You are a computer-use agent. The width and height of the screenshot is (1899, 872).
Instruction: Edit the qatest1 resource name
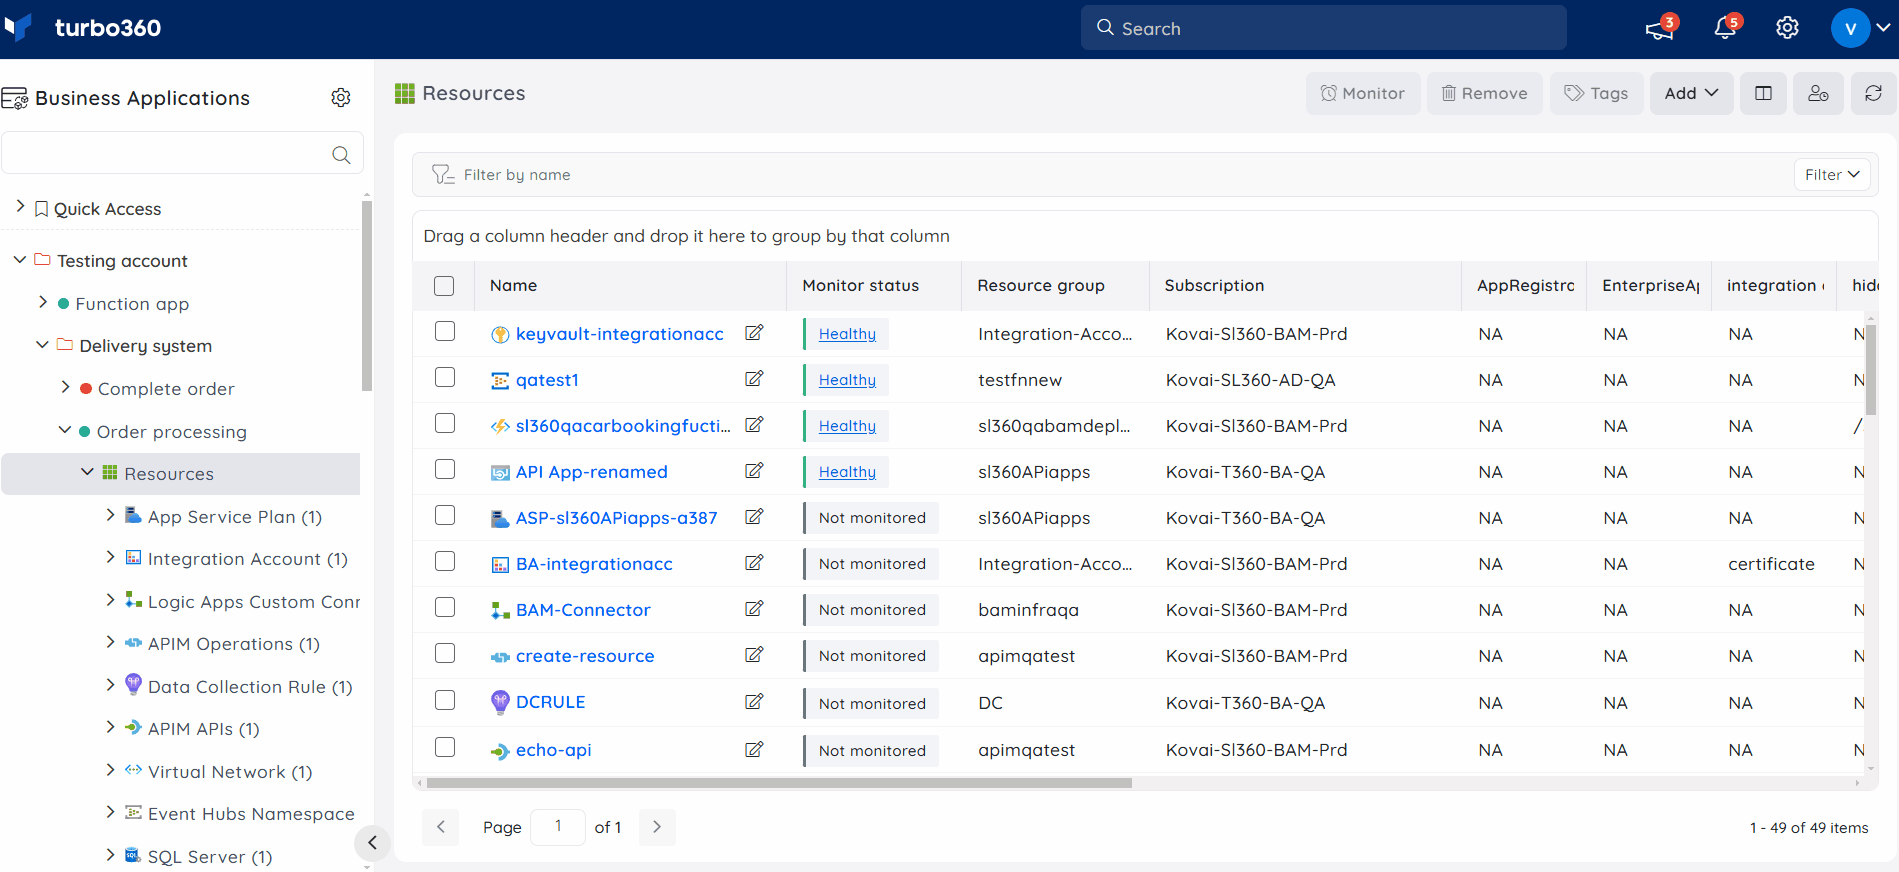tap(754, 379)
